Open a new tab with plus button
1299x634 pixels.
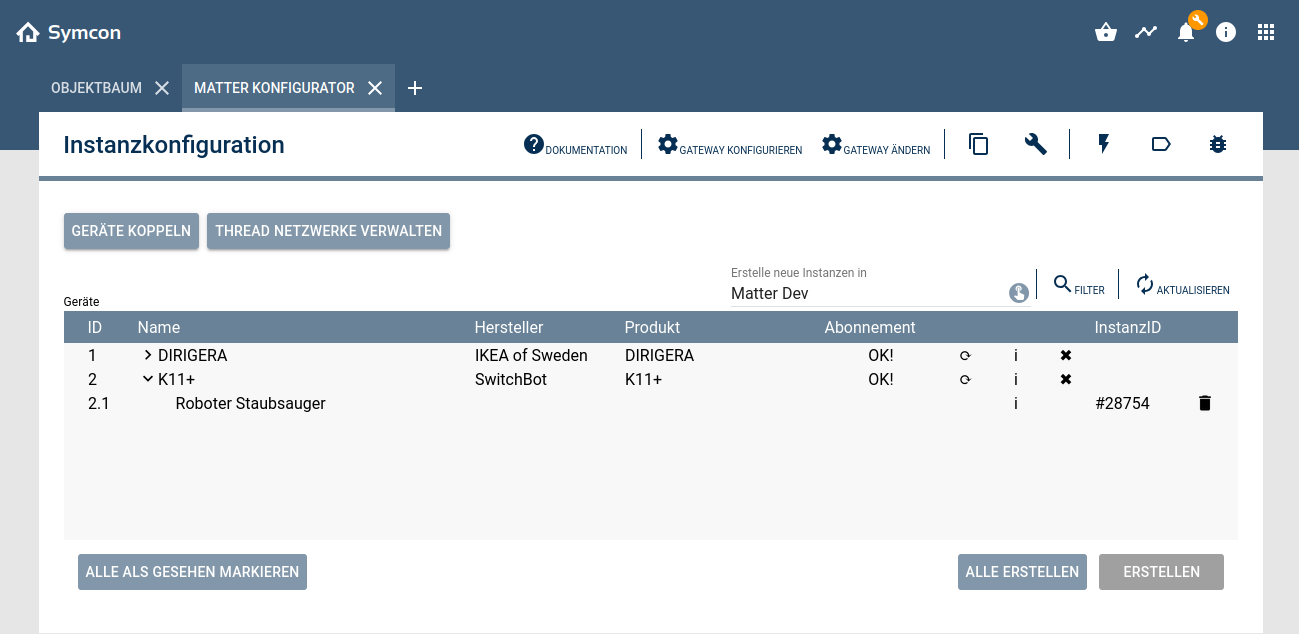coord(415,88)
